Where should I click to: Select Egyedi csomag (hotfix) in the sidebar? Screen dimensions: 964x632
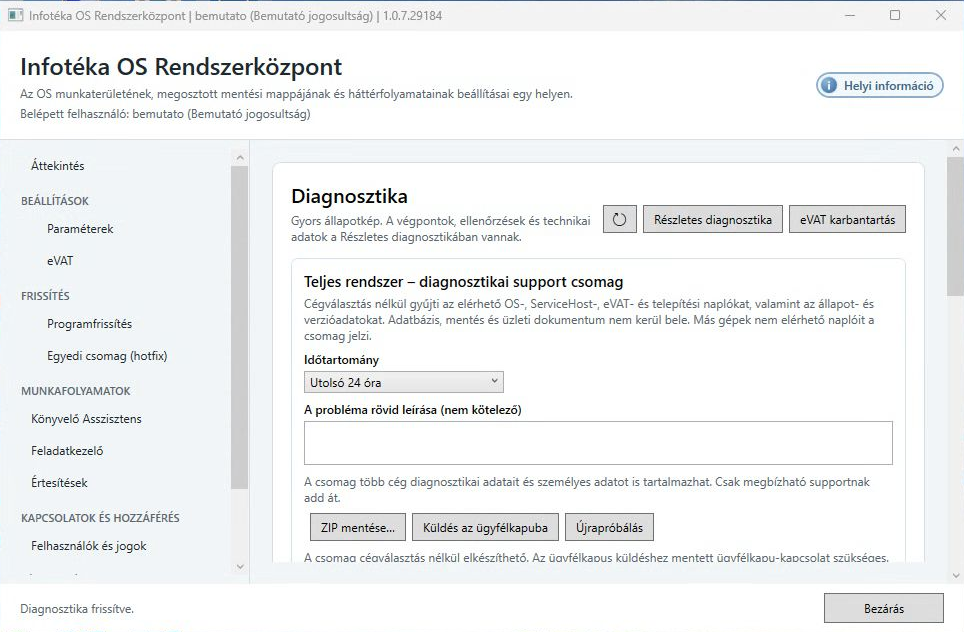point(107,356)
